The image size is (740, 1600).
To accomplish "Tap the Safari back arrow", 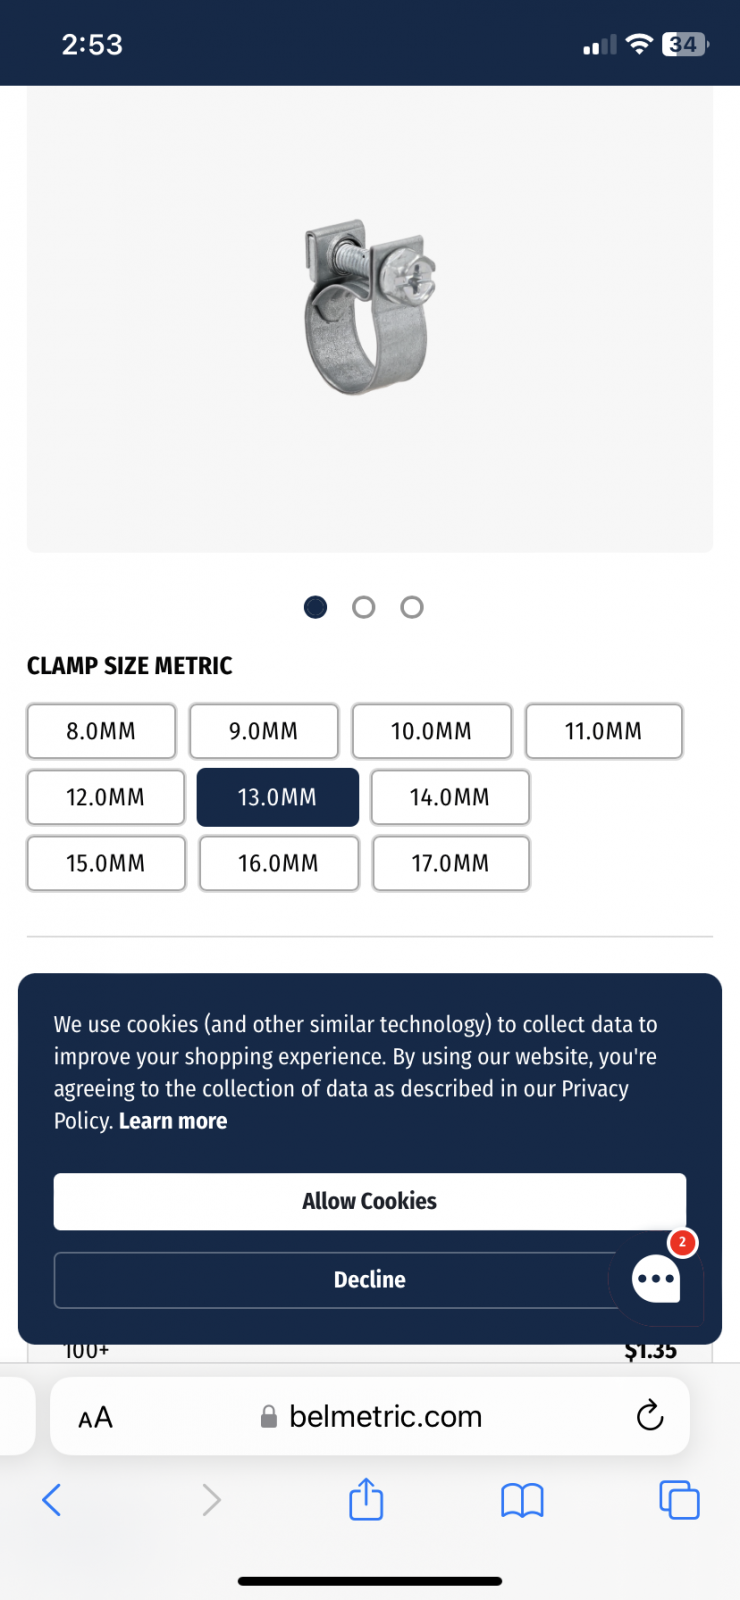I will (52, 1499).
